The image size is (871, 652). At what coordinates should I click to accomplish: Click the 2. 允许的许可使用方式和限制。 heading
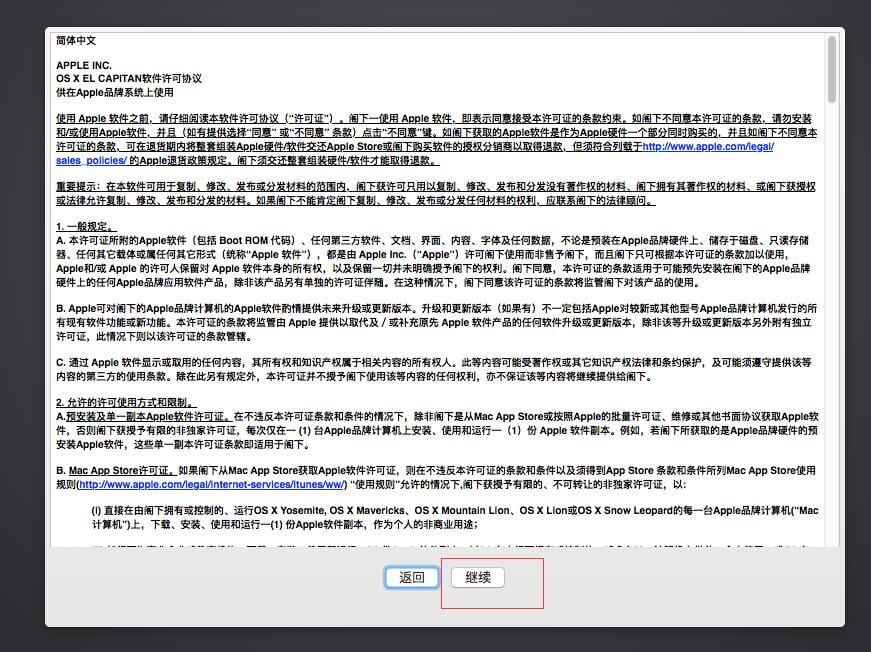click(126, 403)
